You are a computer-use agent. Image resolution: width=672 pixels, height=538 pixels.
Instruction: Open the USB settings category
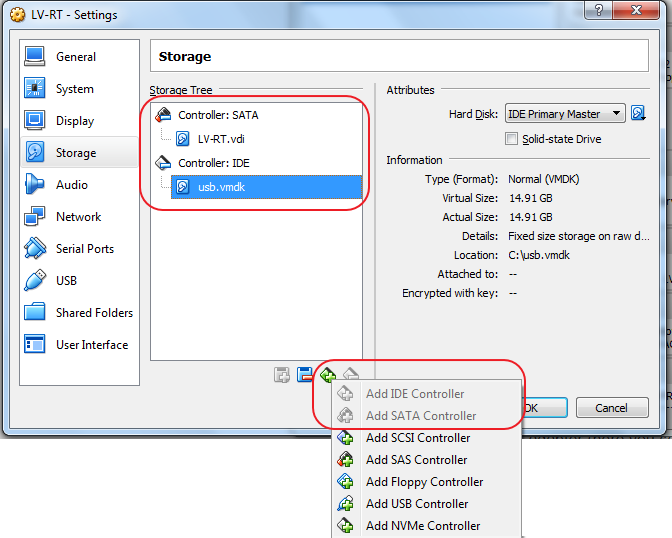(x=66, y=281)
